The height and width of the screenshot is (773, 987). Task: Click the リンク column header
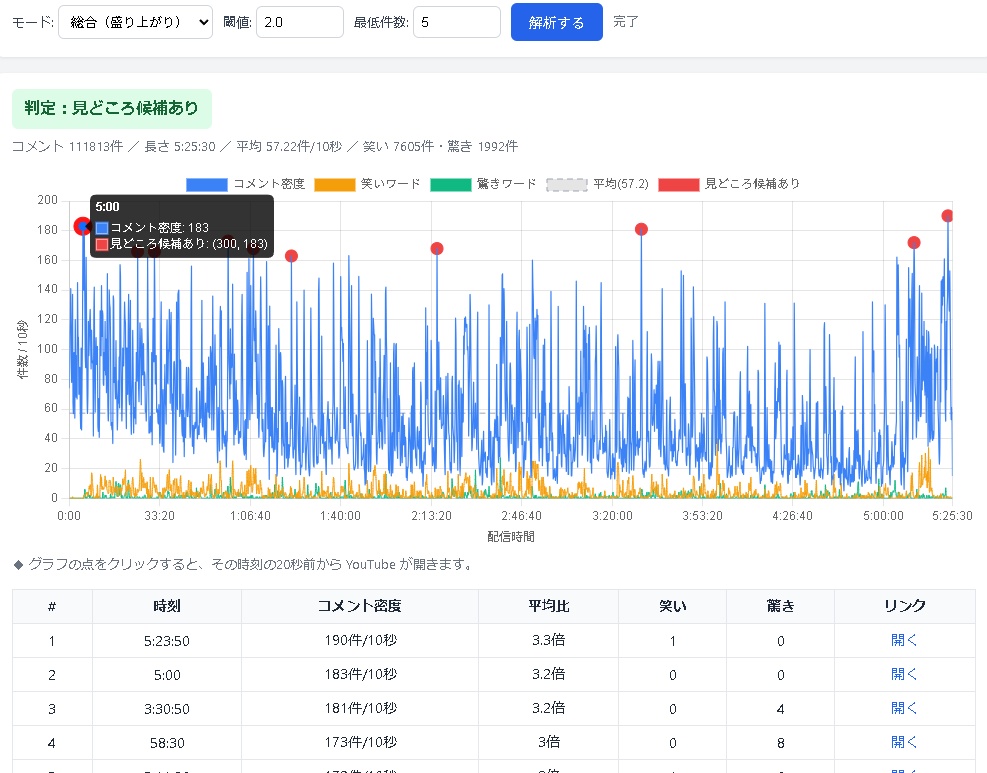905,606
